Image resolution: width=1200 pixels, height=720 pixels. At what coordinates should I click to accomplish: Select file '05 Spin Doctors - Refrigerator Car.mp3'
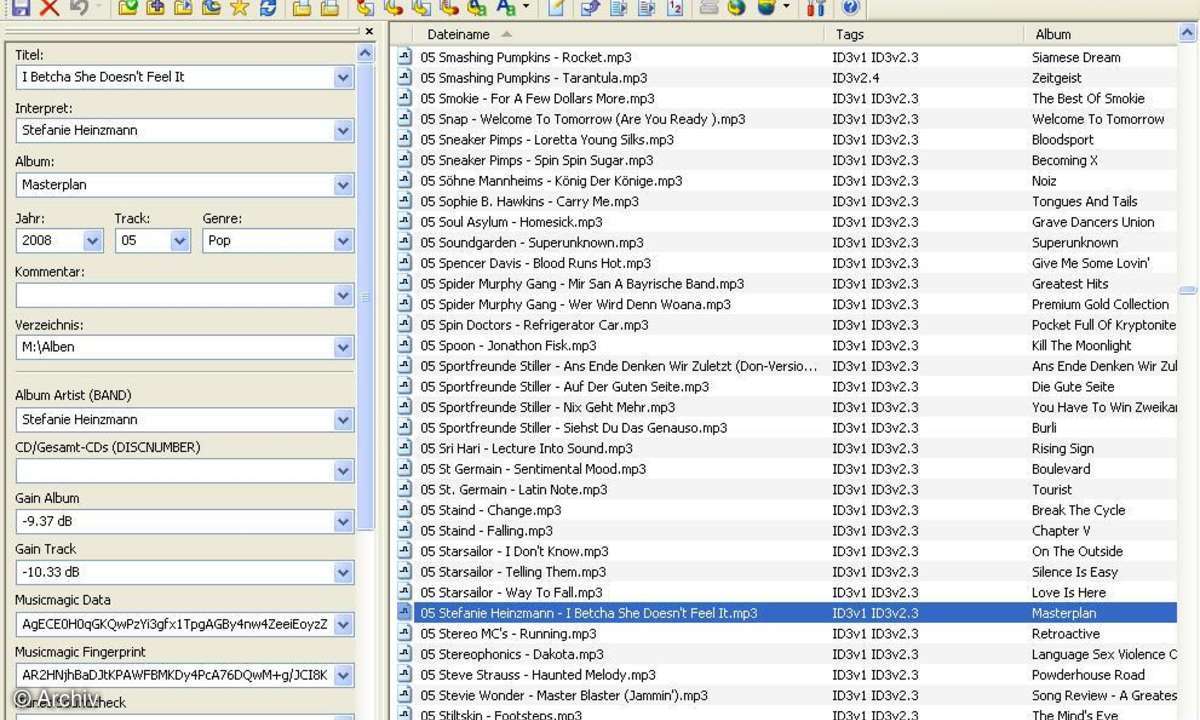click(x=534, y=325)
